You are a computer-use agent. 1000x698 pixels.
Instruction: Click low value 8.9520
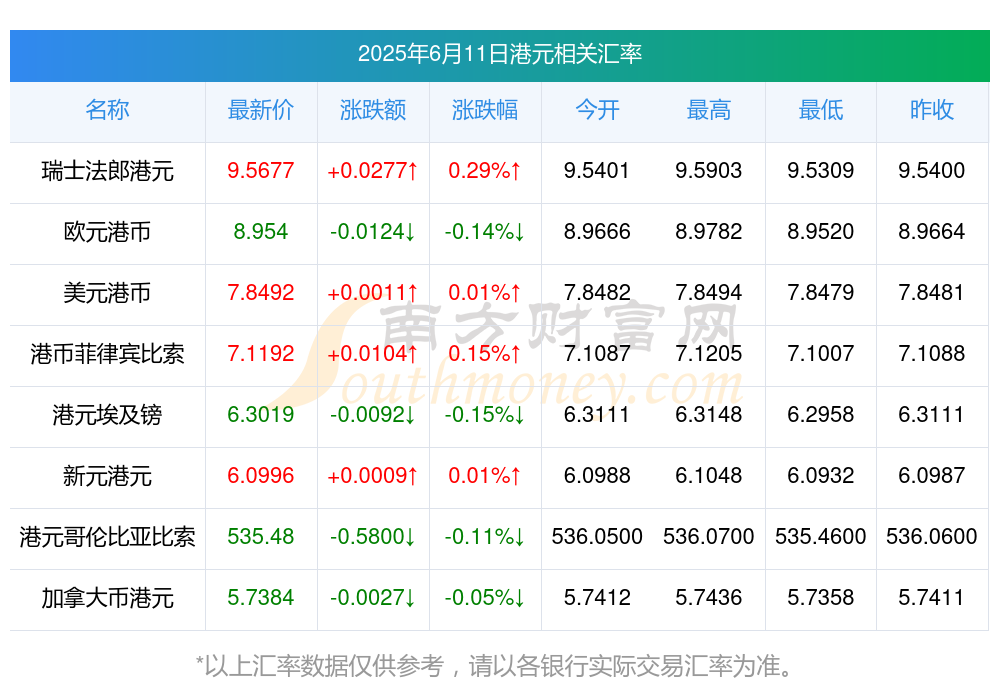(821, 231)
